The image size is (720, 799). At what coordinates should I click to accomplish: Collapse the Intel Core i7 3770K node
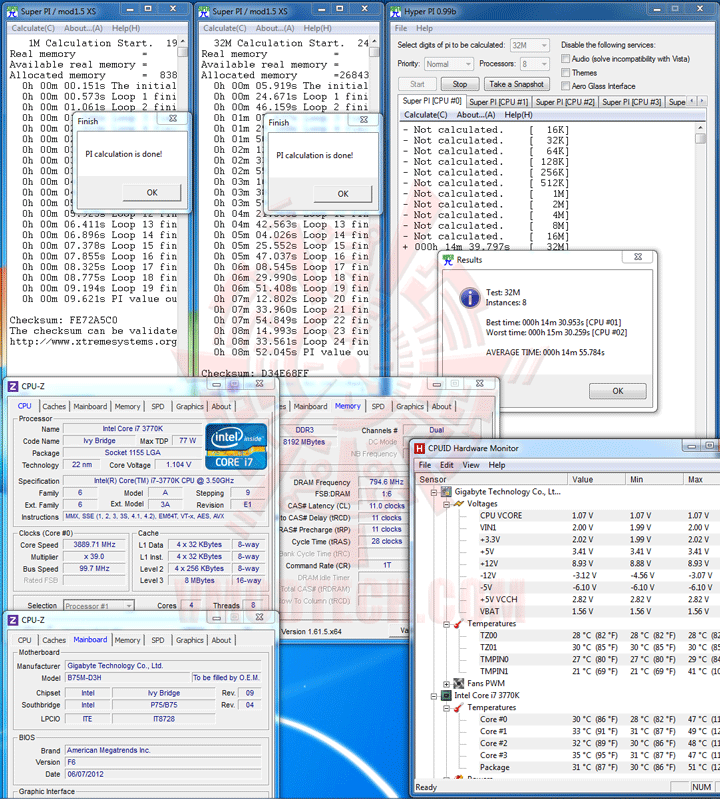click(434, 696)
